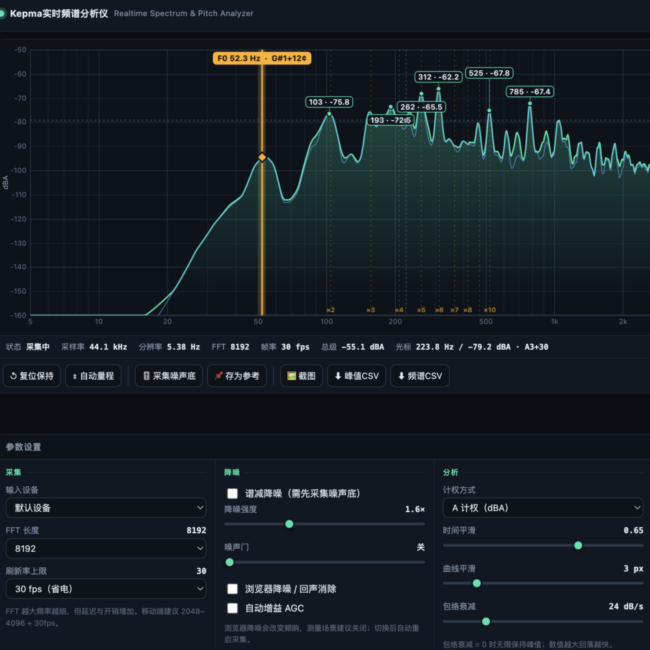Expand the 30 fps（省电）refresh rate dropdown

(x=106, y=589)
